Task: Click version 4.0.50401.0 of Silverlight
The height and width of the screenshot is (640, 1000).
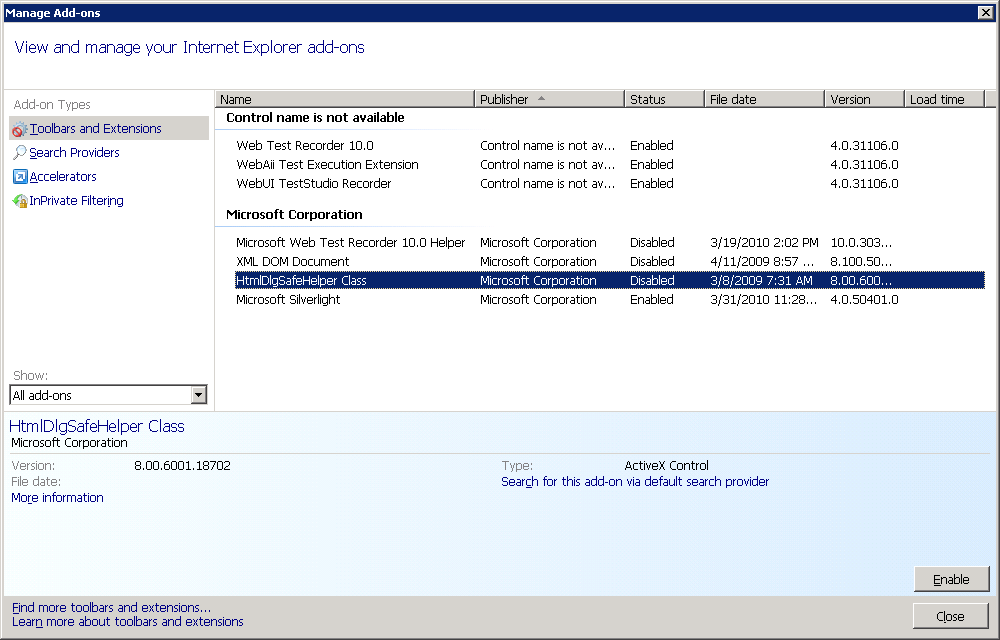Action: 864,300
